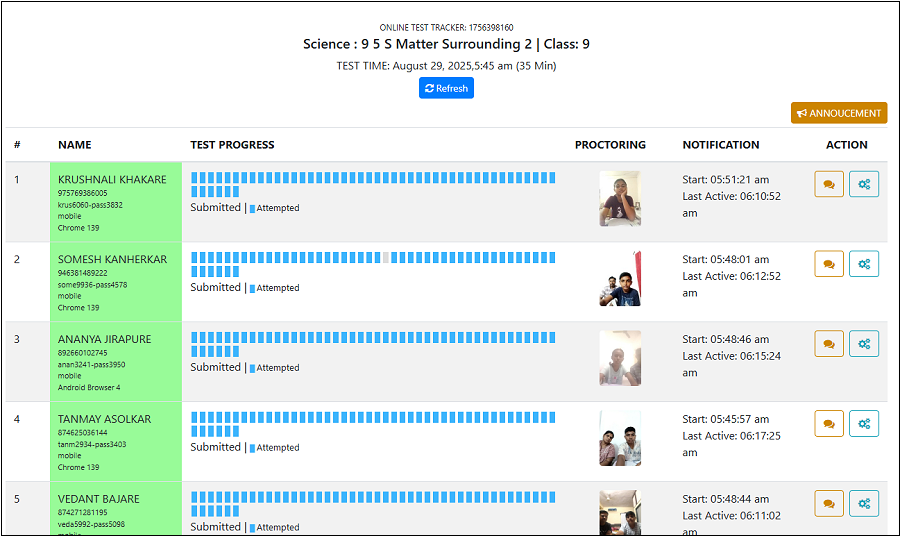Click chat icon in Tanmay Asolkar row

coord(829,424)
